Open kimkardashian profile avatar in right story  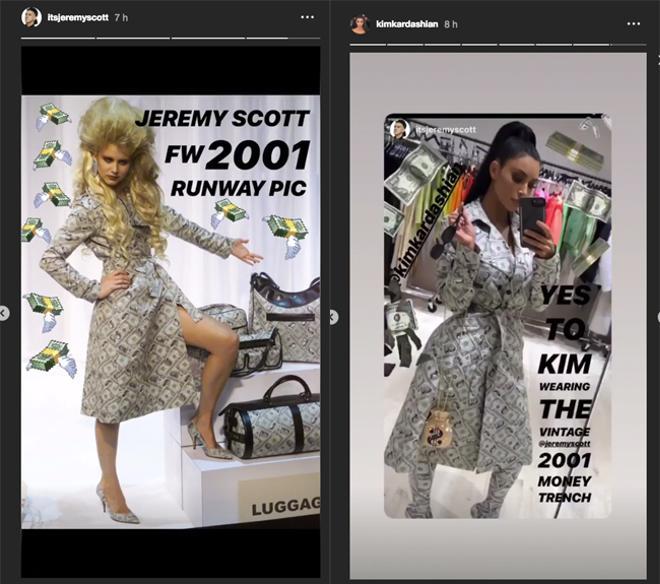(360, 24)
